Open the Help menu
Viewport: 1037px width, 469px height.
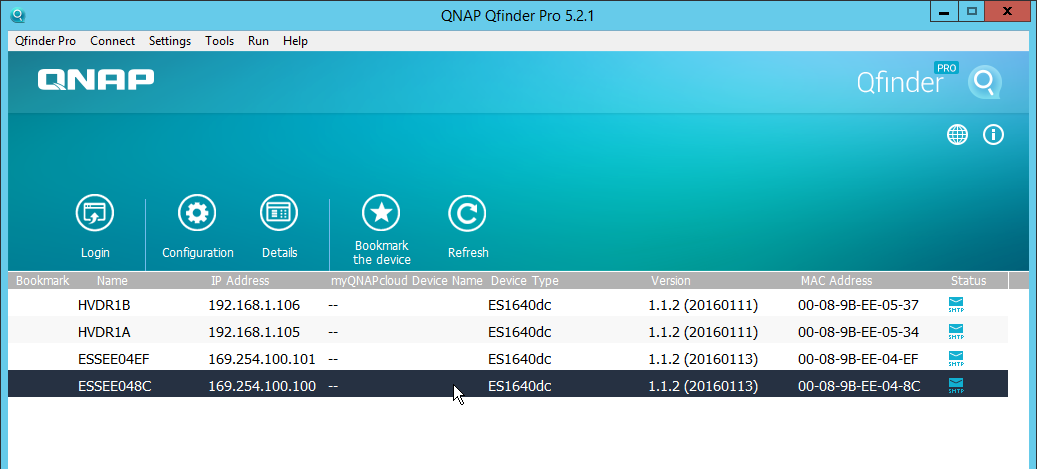295,41
